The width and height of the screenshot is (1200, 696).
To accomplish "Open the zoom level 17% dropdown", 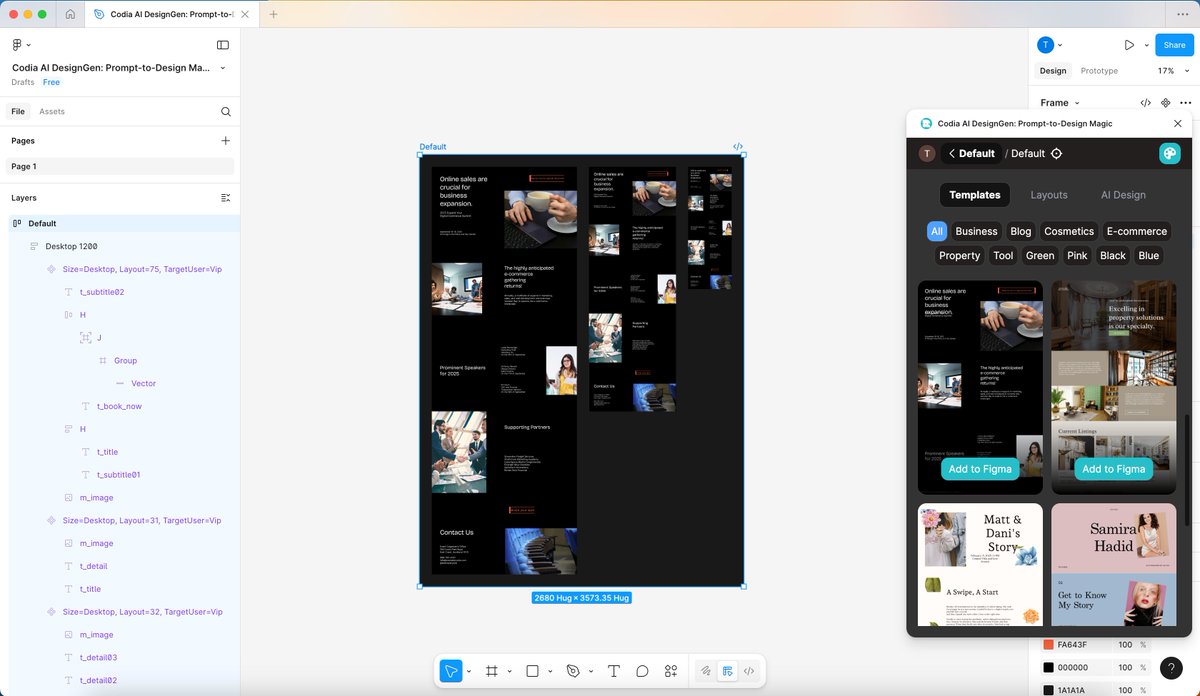I will click(x=1172, y=71).
